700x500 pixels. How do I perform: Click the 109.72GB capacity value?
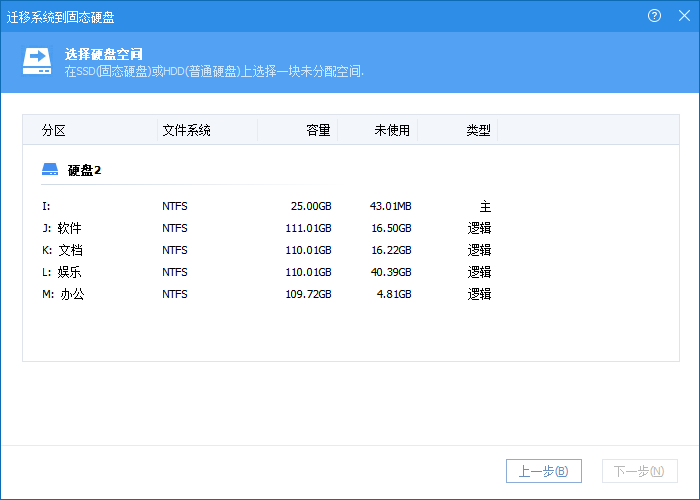click(x=308, y=294)
